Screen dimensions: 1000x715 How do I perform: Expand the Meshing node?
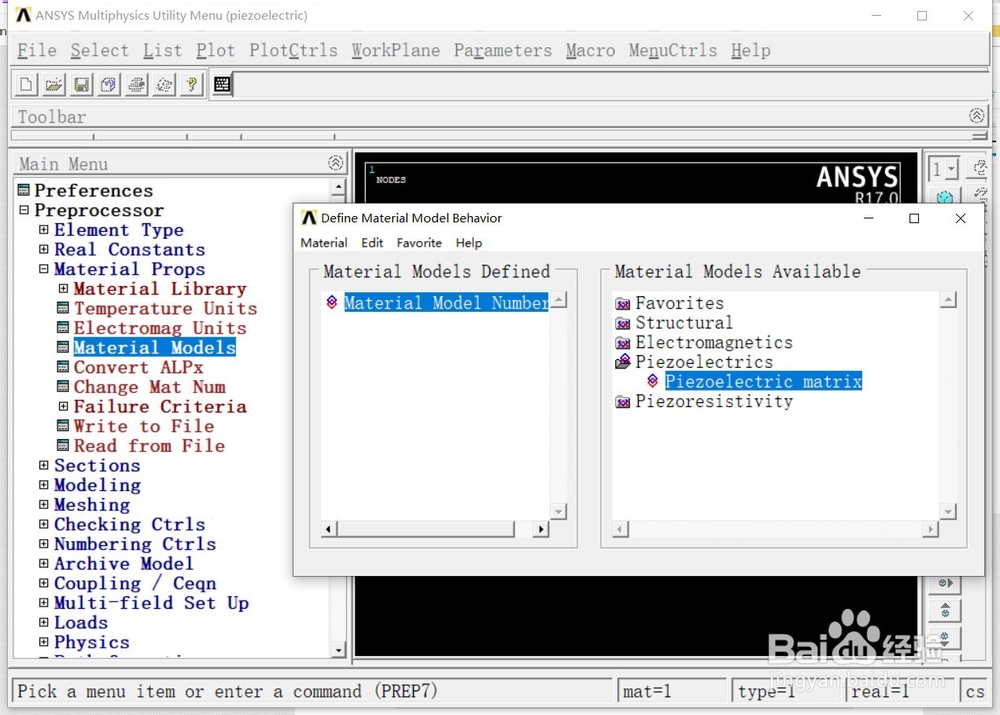click(x=43, y=505)
